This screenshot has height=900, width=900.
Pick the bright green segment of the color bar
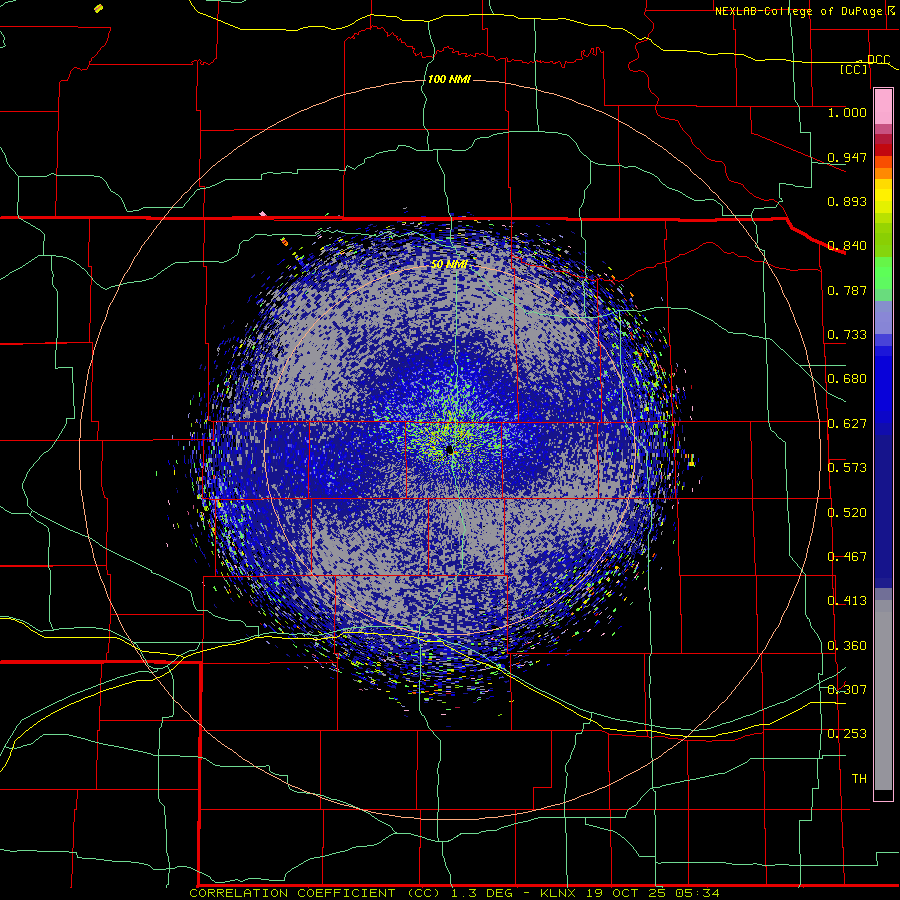[x=883, y=273]
